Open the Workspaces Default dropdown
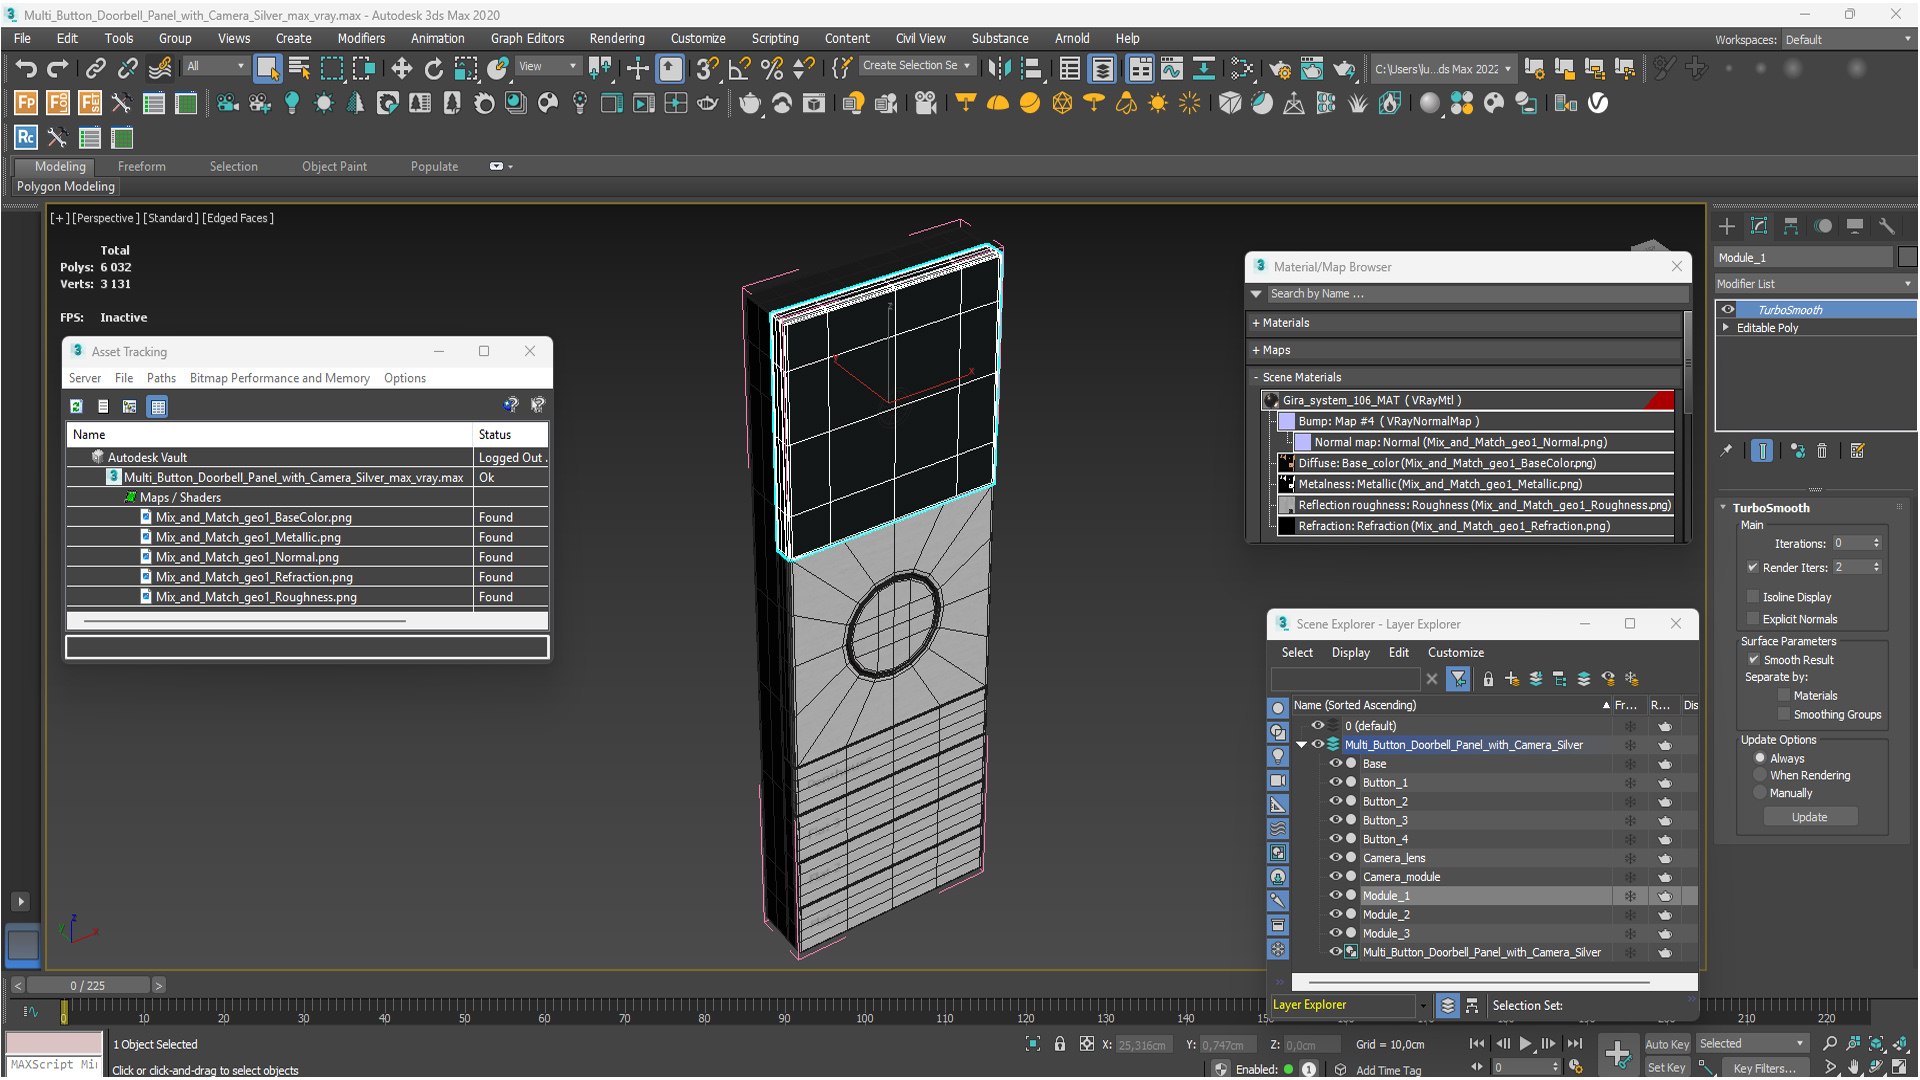 1847,40
